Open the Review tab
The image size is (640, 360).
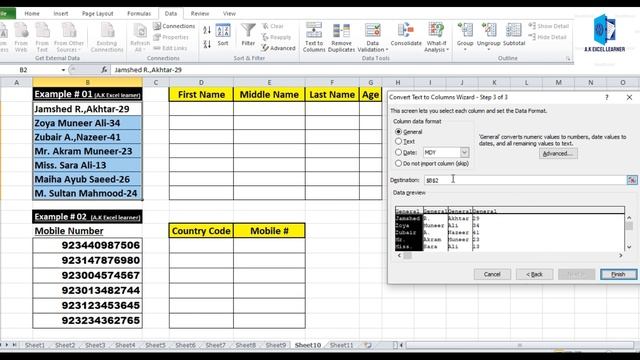[x=200, y=13]
